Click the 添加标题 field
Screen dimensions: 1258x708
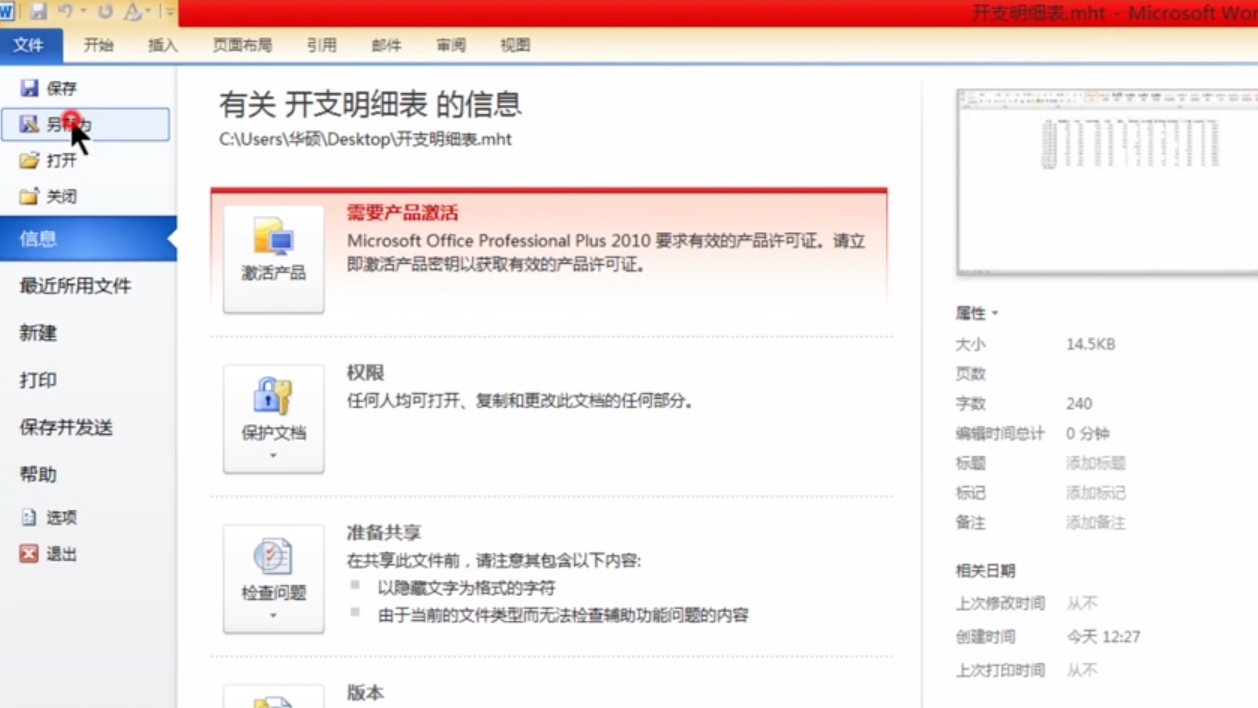coord(1096,463)
